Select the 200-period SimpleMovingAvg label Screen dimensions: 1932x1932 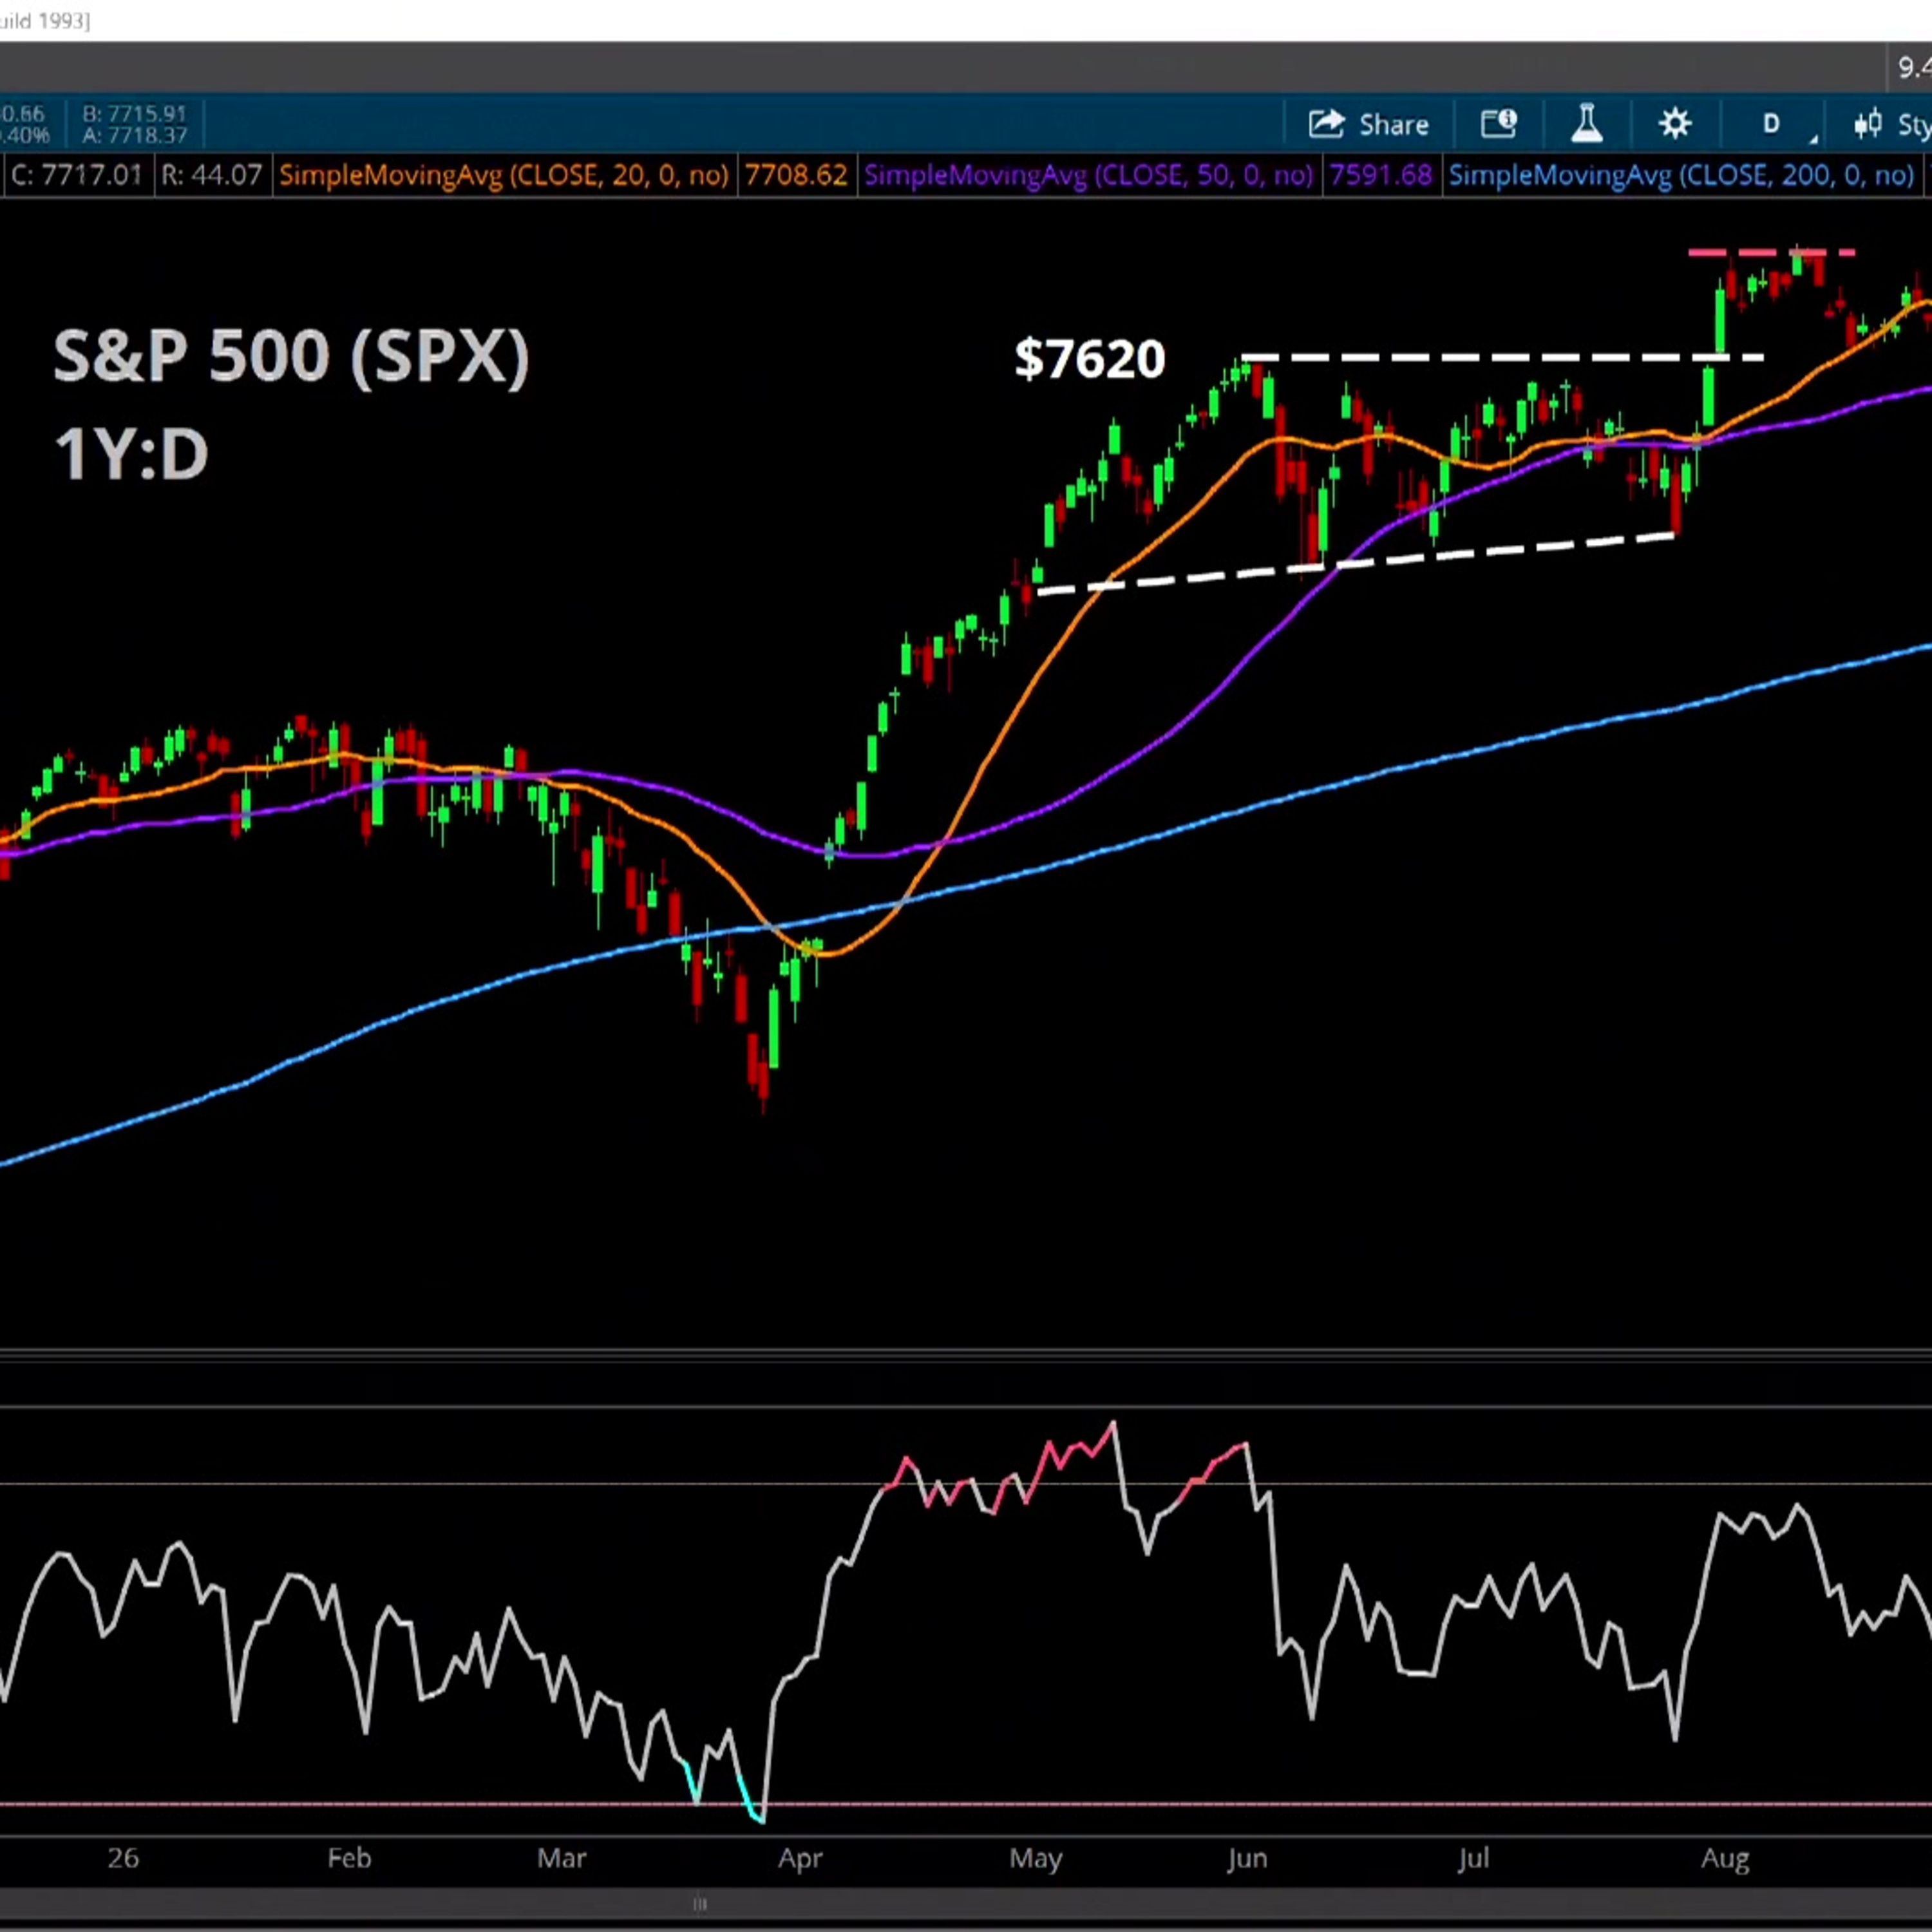coord(1682,176)
